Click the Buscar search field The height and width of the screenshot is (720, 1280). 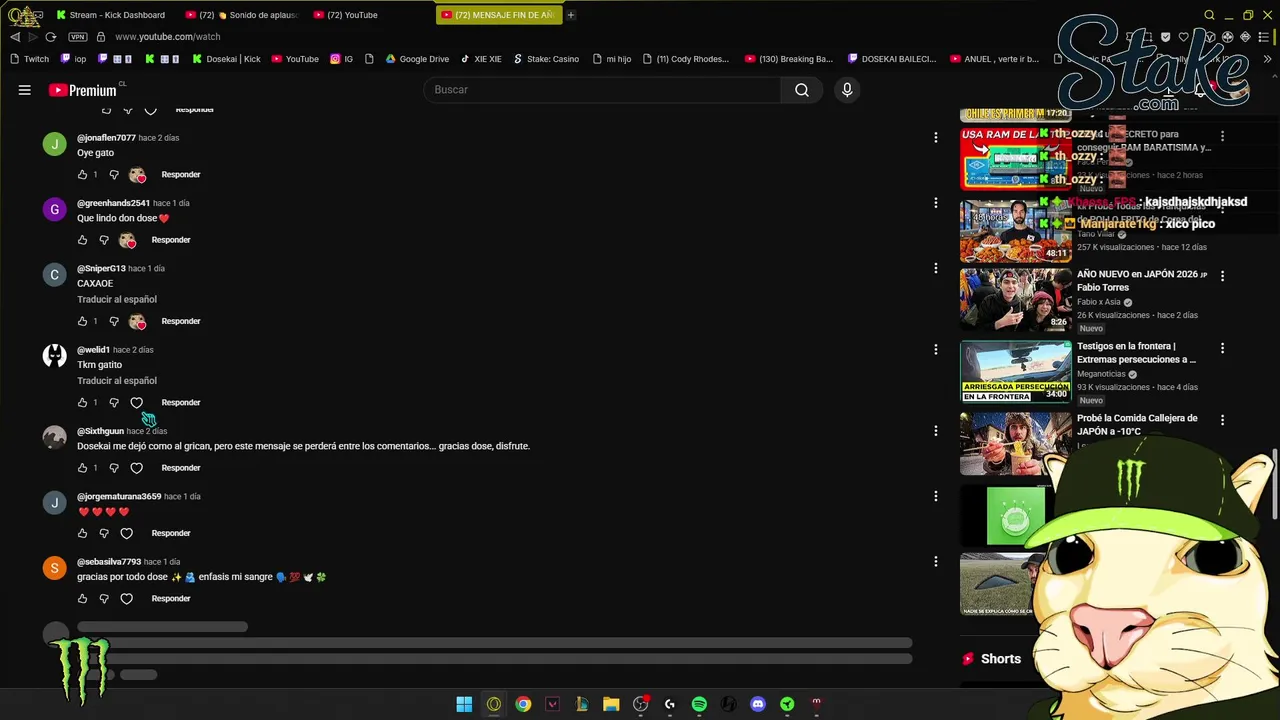point(602,90)
